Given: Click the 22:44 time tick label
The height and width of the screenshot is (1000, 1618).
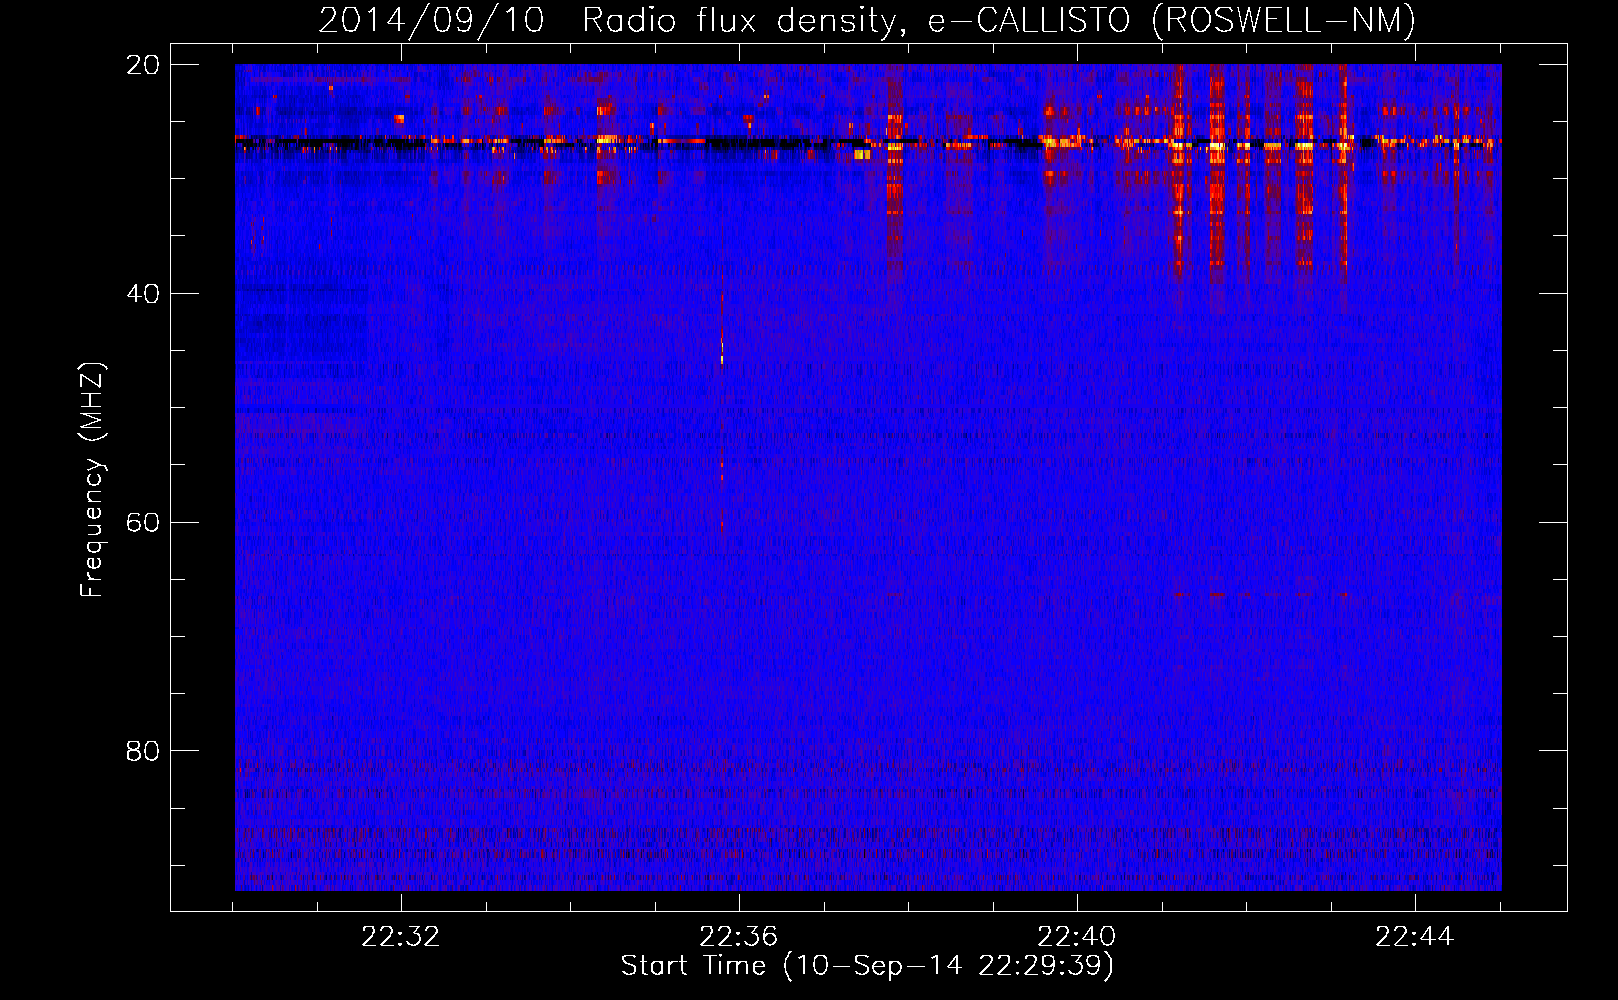Looking at the screenshot, I should pyautogui.click(x=1414, y=937).
